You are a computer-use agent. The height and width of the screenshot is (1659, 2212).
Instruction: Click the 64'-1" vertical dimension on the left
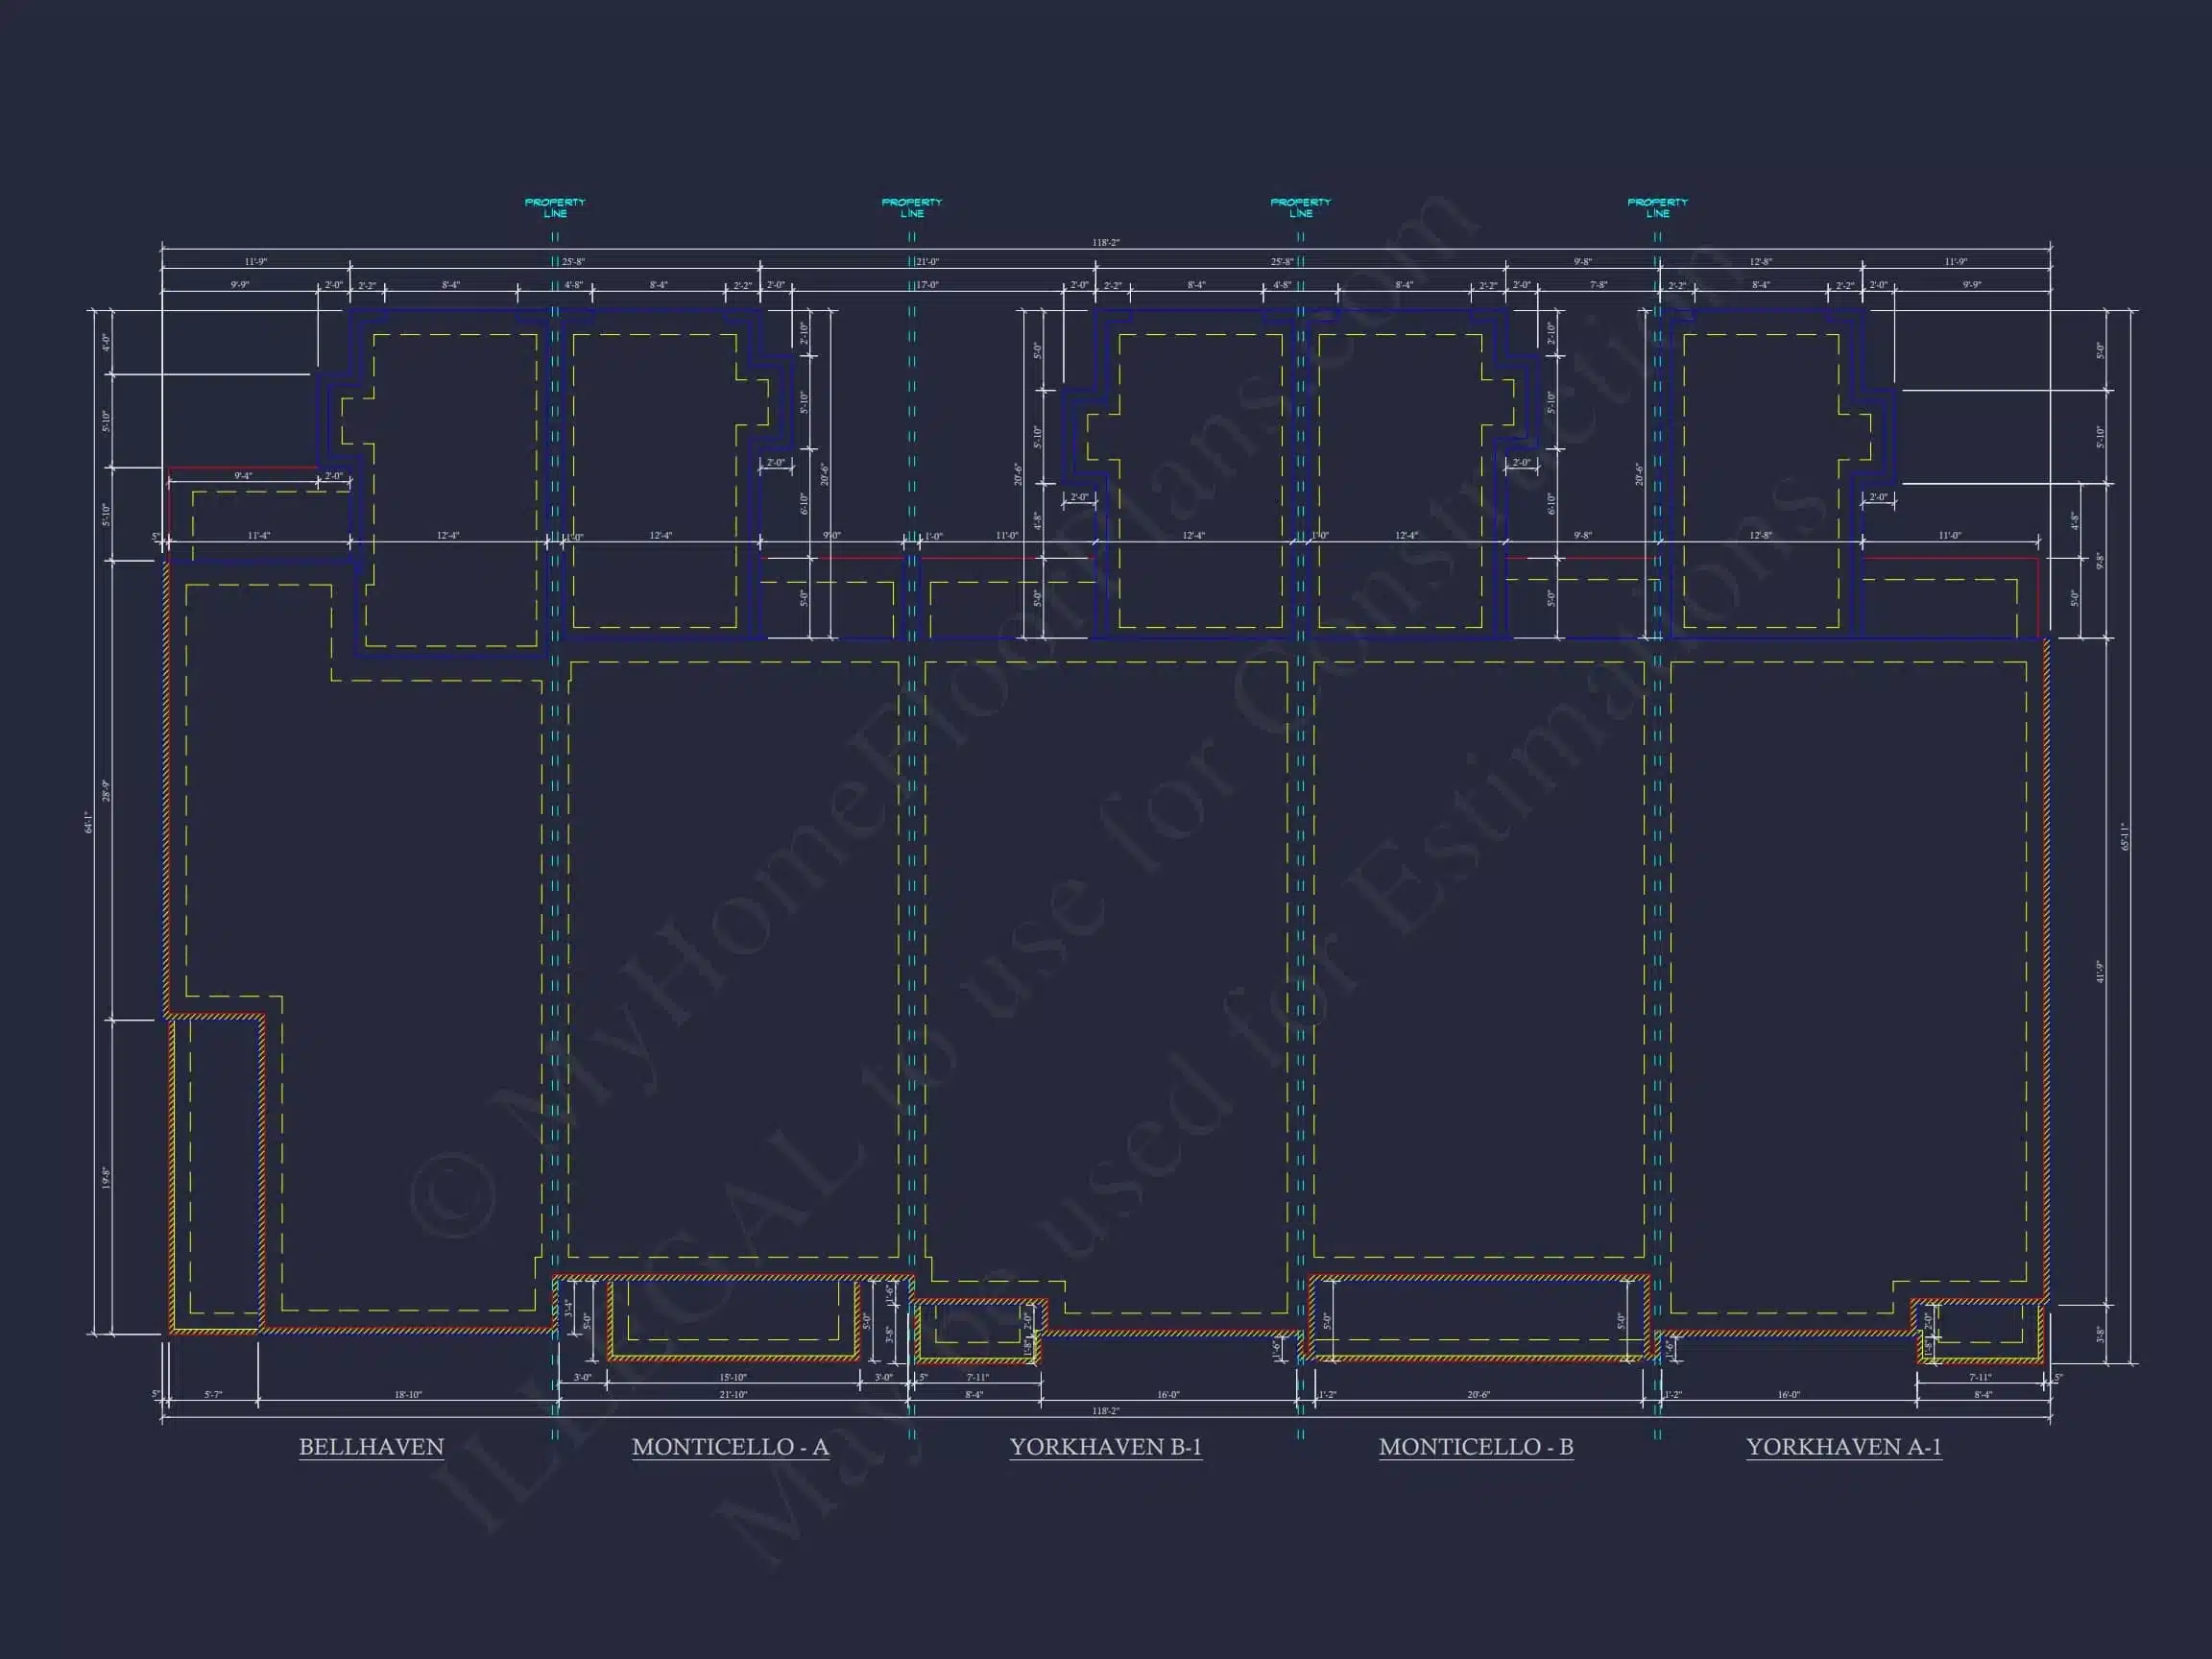pos(88,822)
